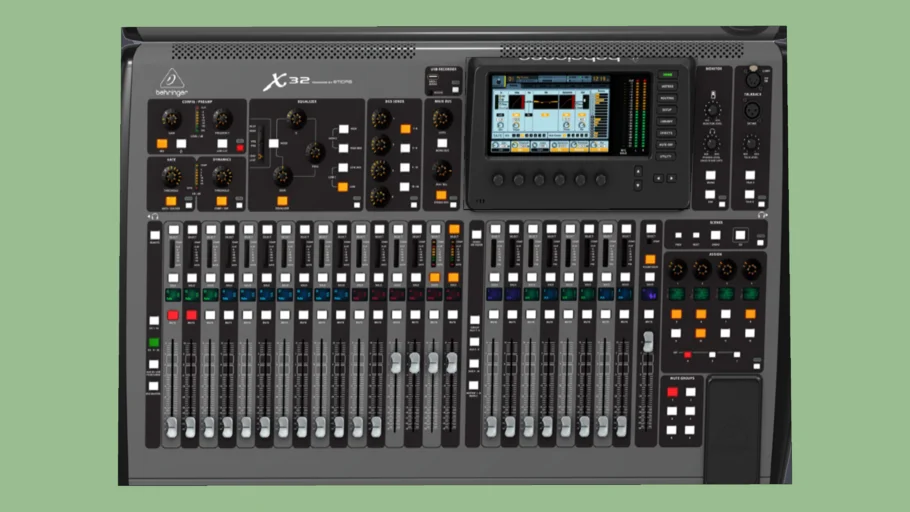This screenshot has width=910, height=512.
Task: Toggle the red Mute Group 1 button
Action: pyautogui.click(x=672, y=392)
